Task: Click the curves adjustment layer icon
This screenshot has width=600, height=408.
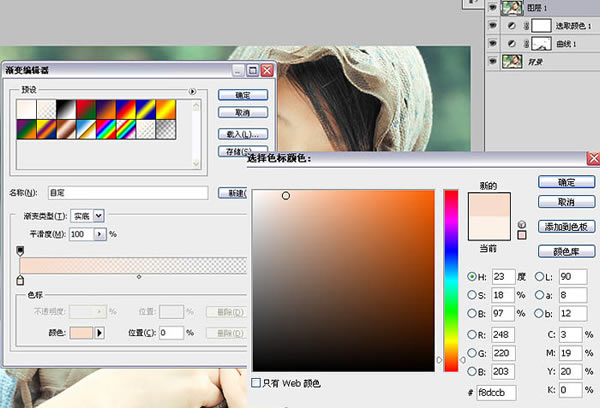Action: pos(512,44)
